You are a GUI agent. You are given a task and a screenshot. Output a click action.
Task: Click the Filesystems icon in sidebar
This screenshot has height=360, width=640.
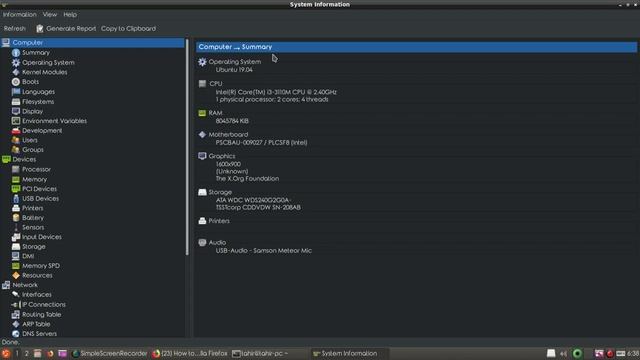point(16,101)
